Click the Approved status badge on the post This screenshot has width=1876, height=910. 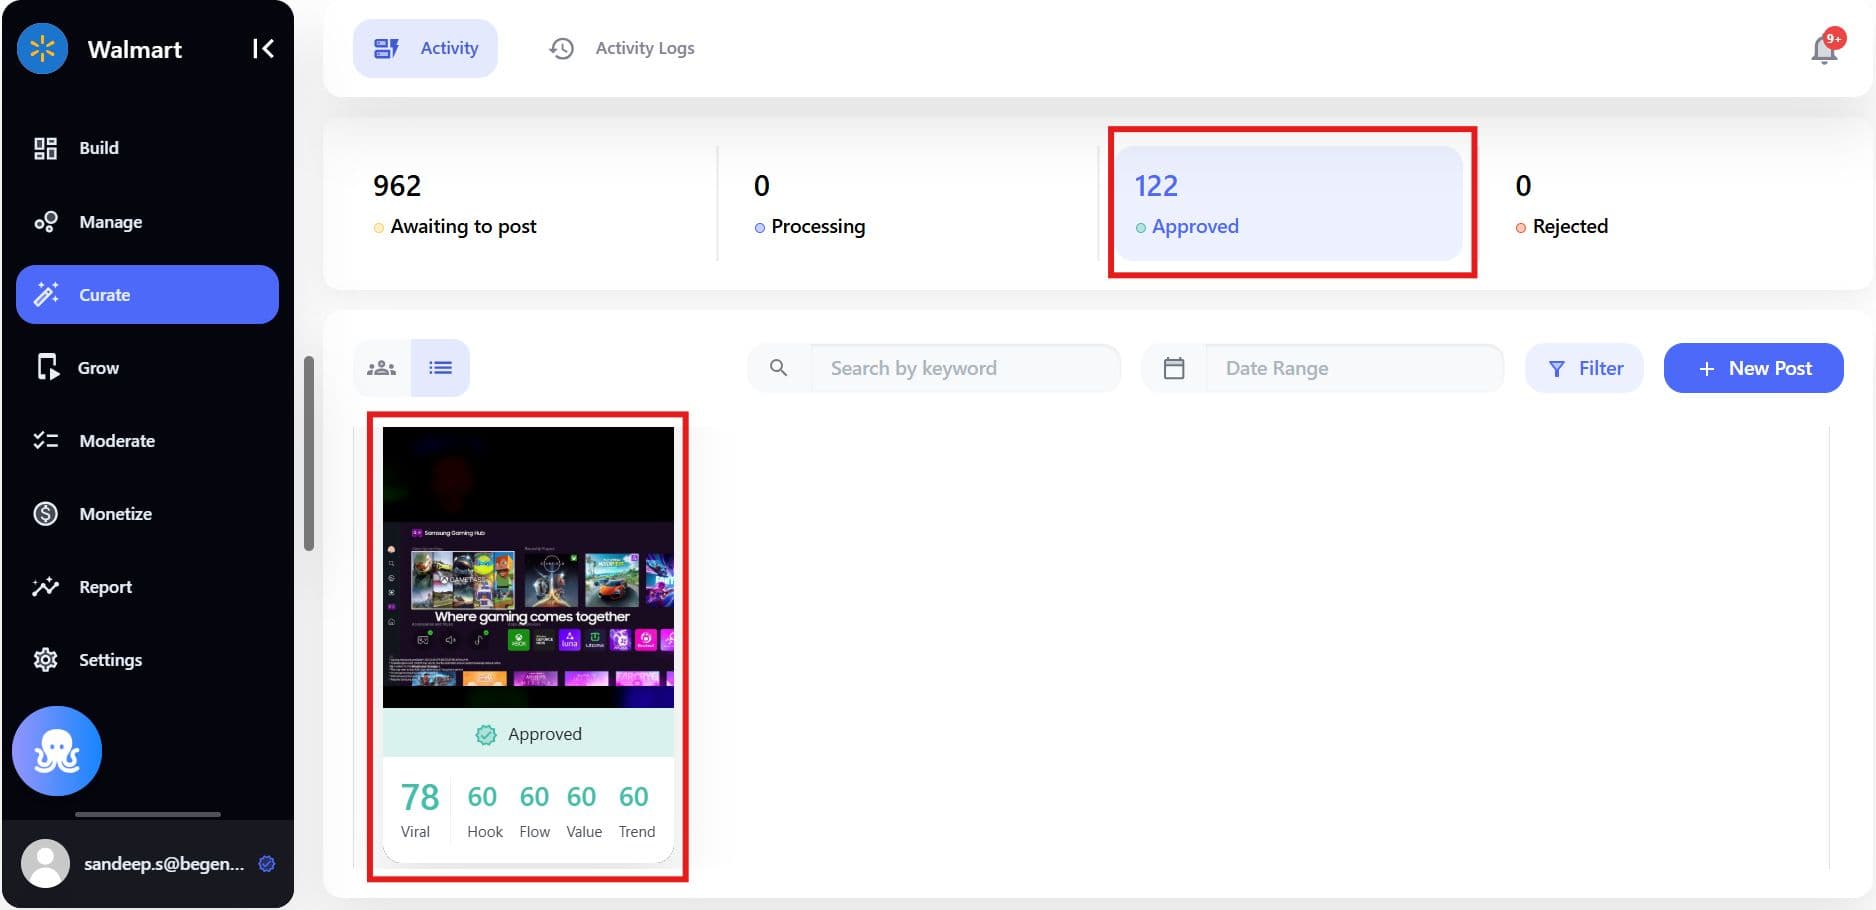point(528,734)
